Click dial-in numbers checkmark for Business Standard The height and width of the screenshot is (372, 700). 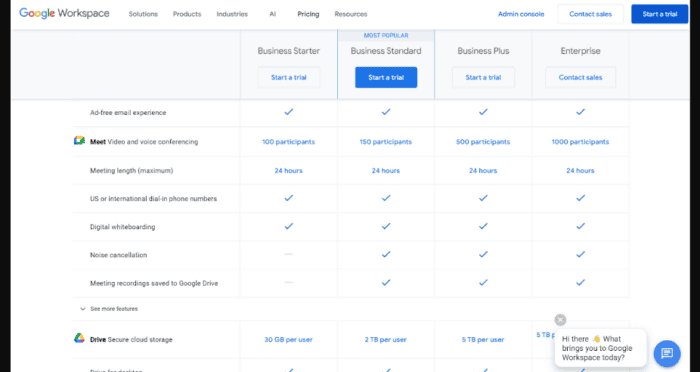point(386,198)
